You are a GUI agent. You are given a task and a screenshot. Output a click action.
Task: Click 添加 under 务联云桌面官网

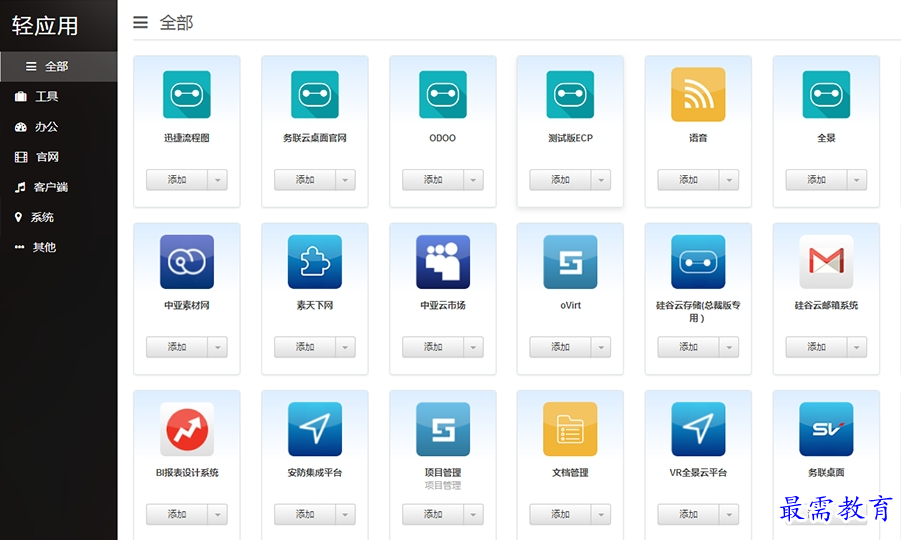pos(305,180)
